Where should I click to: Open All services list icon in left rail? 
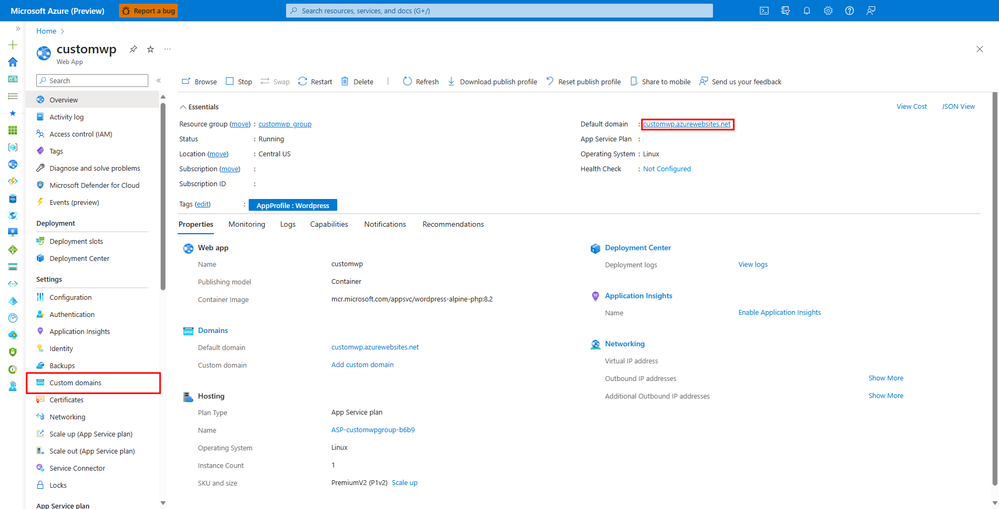pyautogui.click(x=12, y=96)
